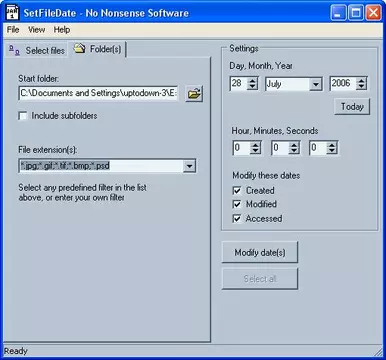Minimize the SetFileDate window

click(338, 13)
